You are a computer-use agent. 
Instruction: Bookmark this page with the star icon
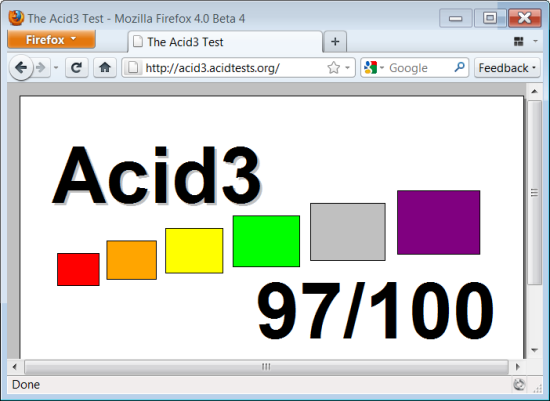tap(333, 68)
